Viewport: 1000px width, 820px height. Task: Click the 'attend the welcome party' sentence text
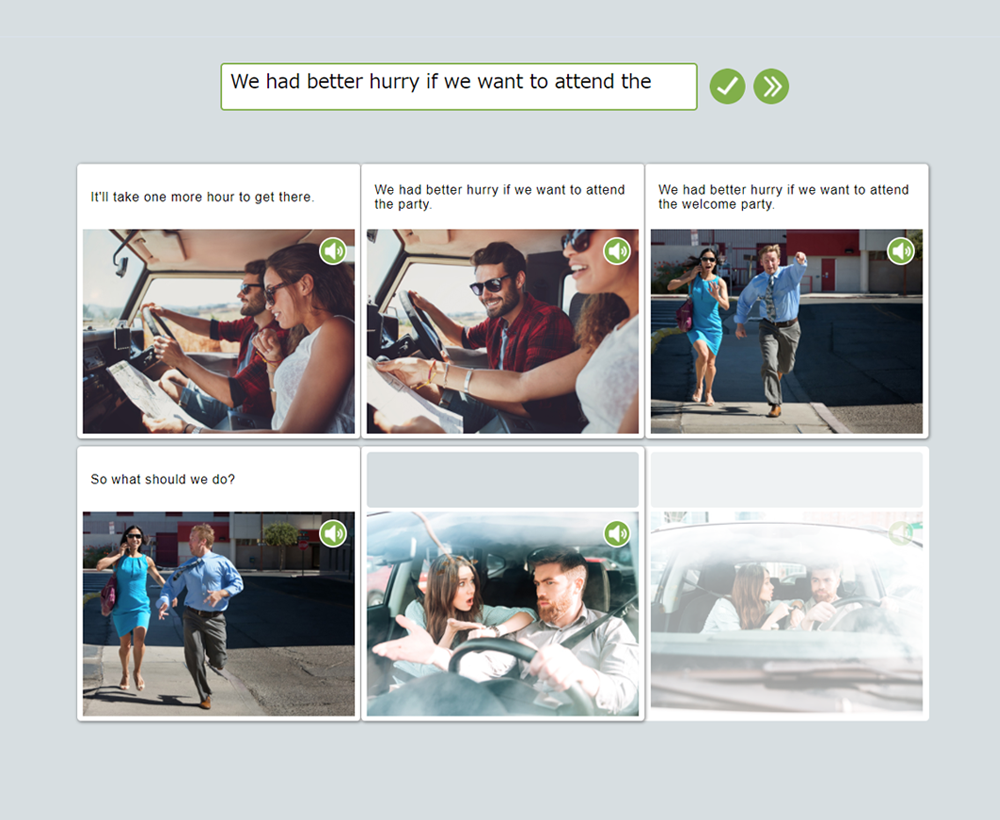(x=783, y=197)
